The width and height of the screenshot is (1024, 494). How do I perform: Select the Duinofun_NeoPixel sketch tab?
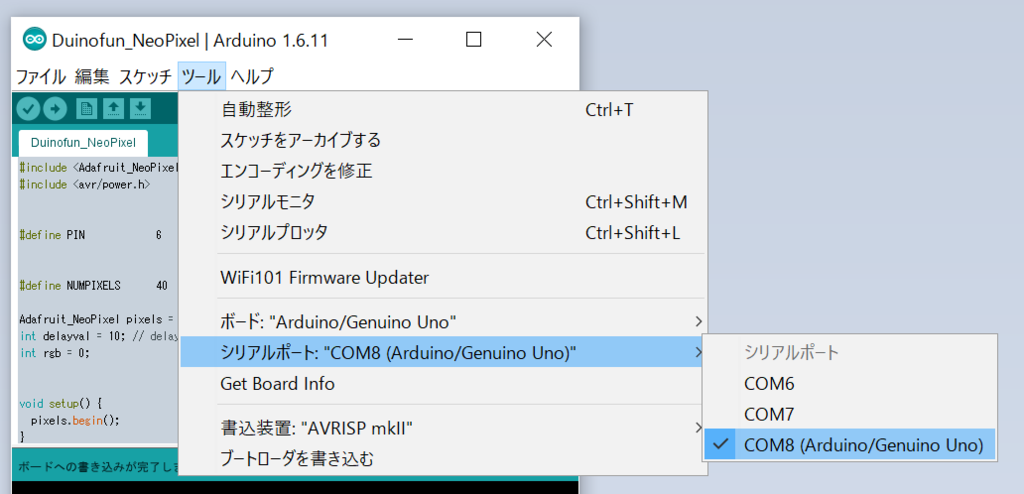pyautogui.click(x=83, y=142)
